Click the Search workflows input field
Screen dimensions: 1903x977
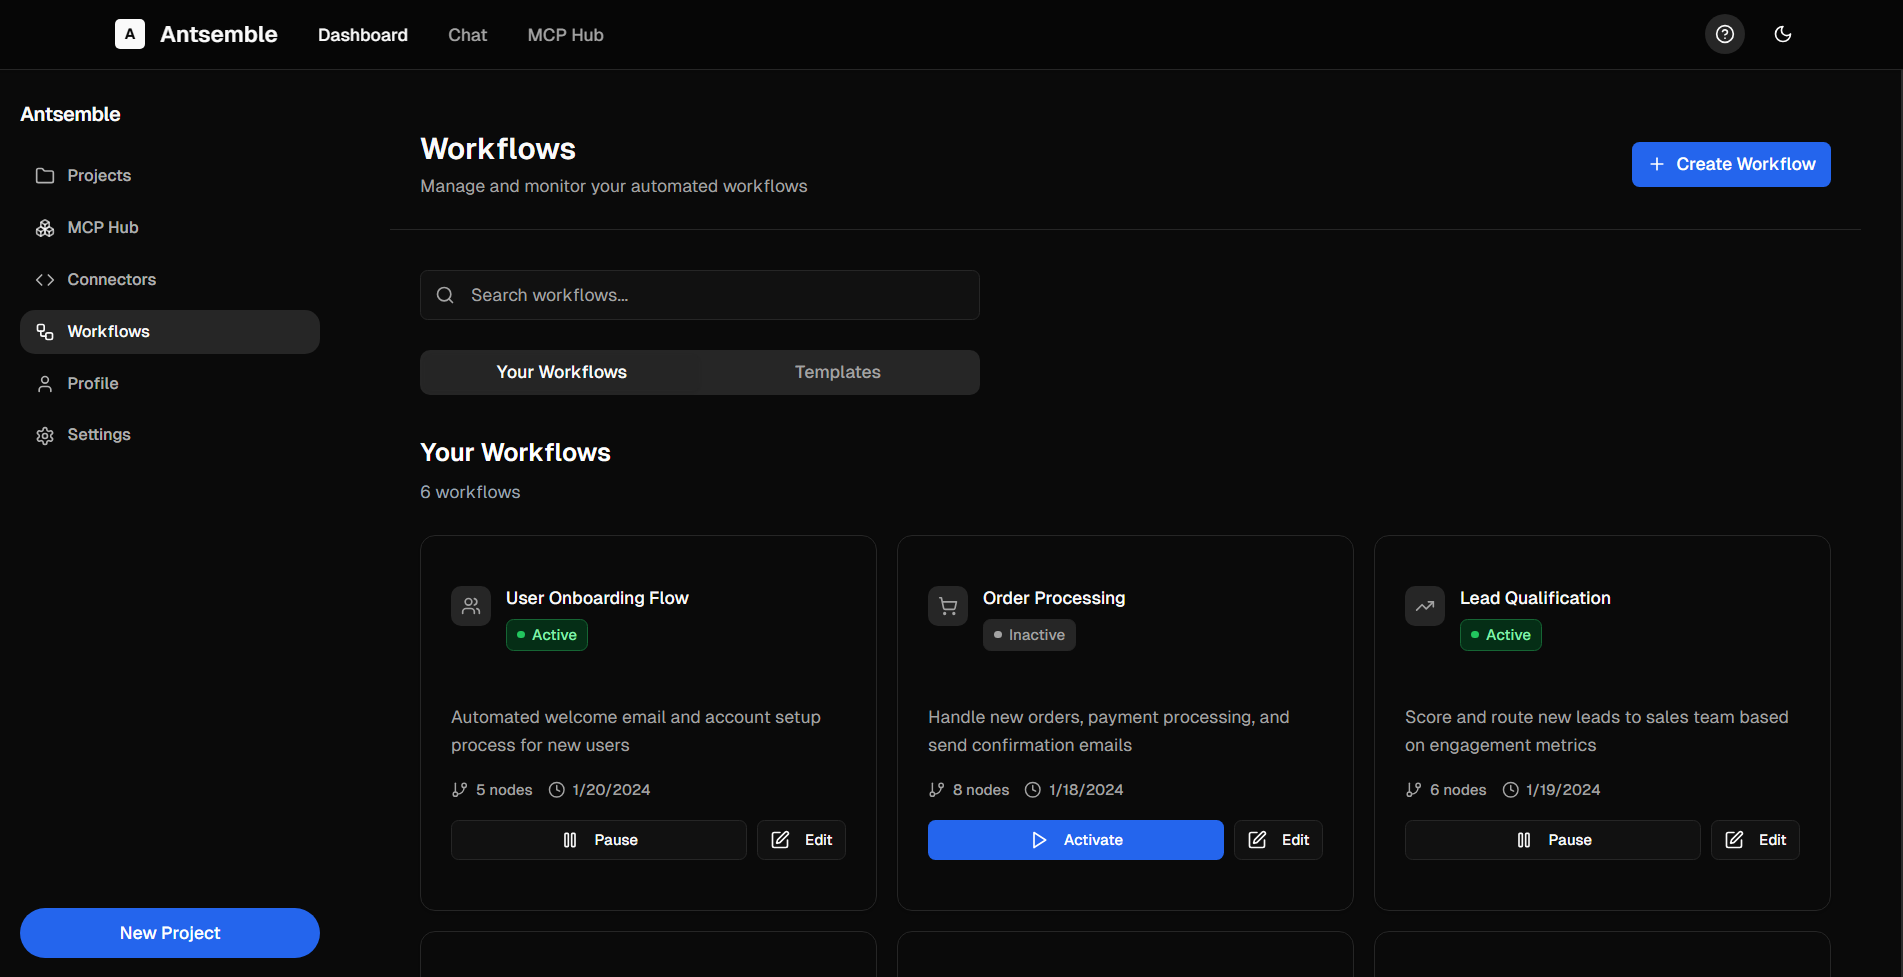coord(699,294)
